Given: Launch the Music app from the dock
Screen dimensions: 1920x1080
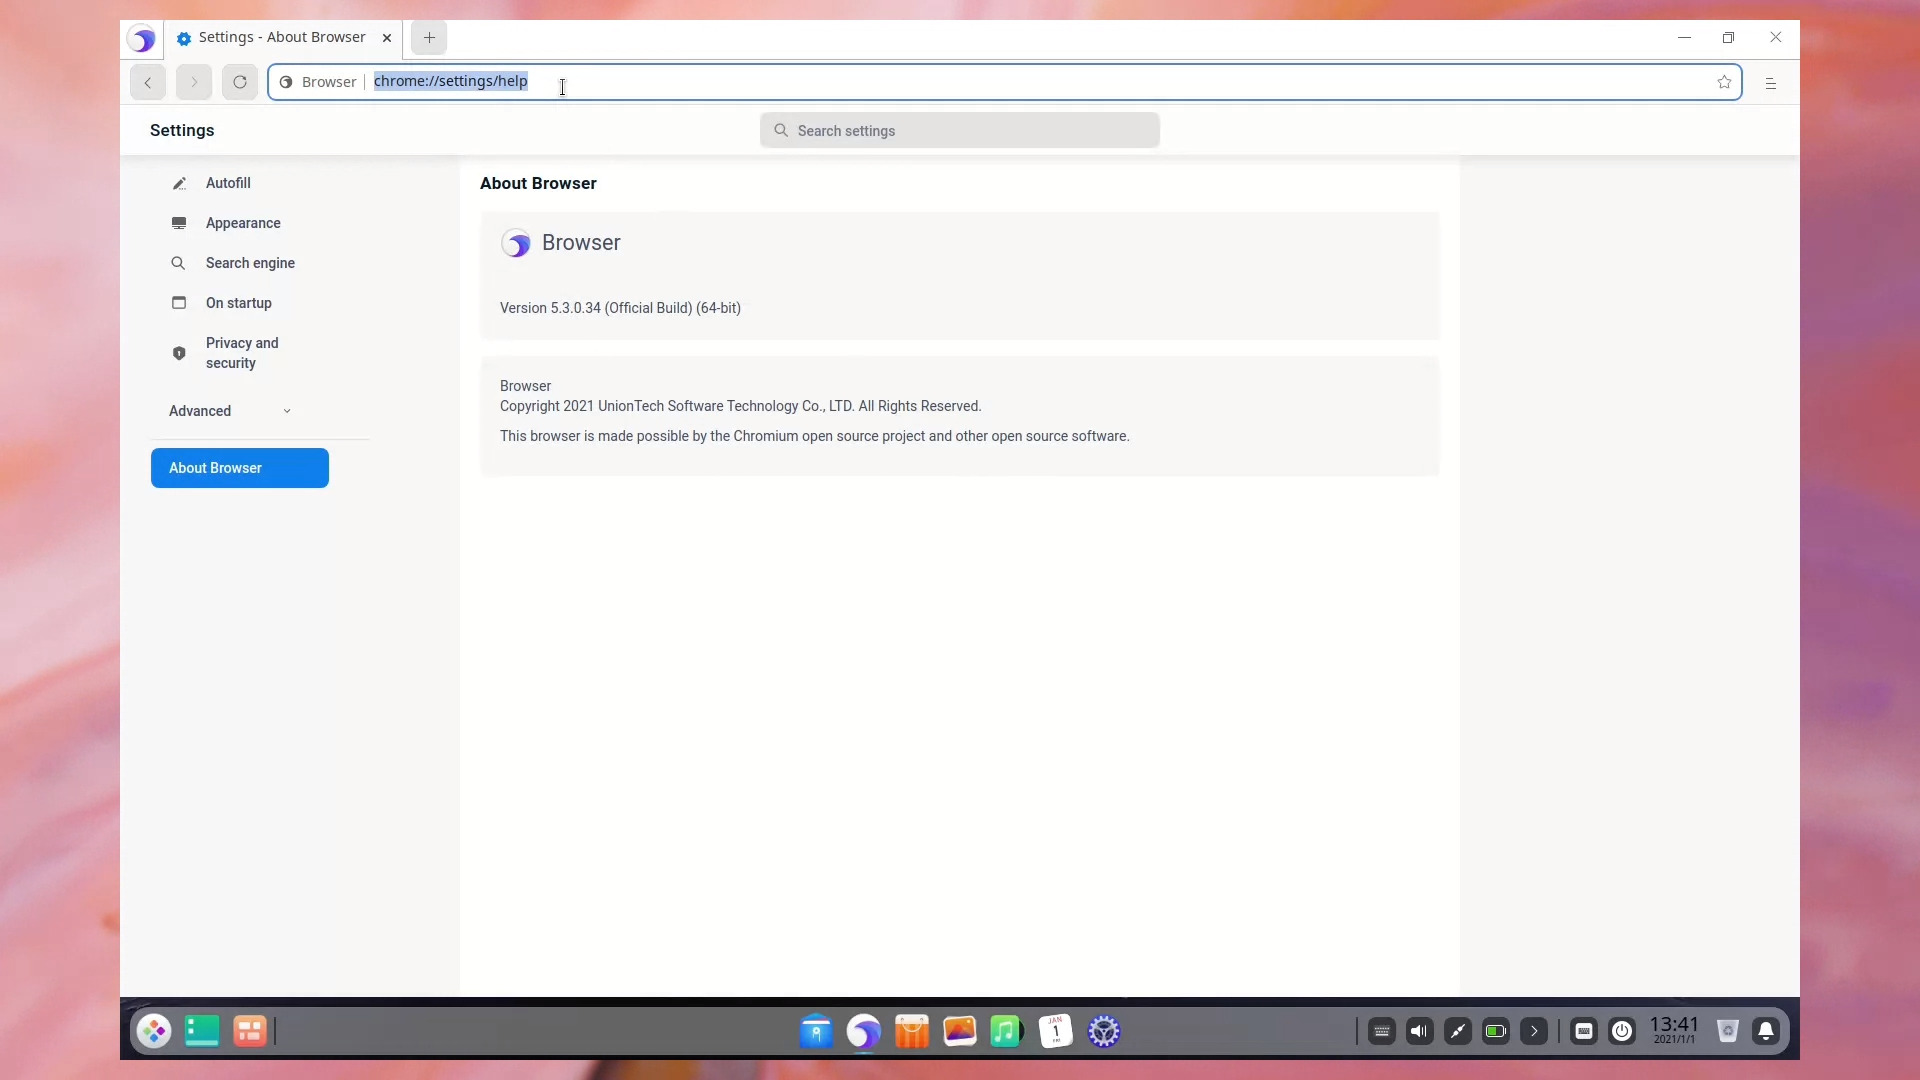Looking at the screenshot, I should point(1006,1031).
